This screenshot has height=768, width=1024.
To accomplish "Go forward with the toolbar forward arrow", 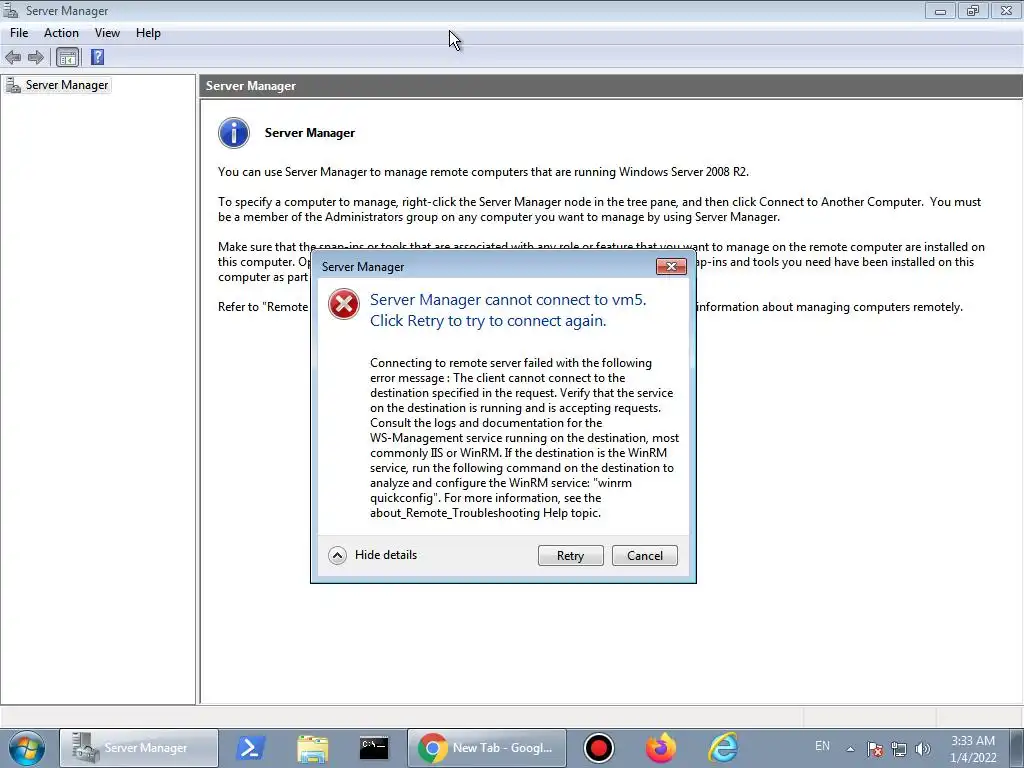I will point(36,57).
